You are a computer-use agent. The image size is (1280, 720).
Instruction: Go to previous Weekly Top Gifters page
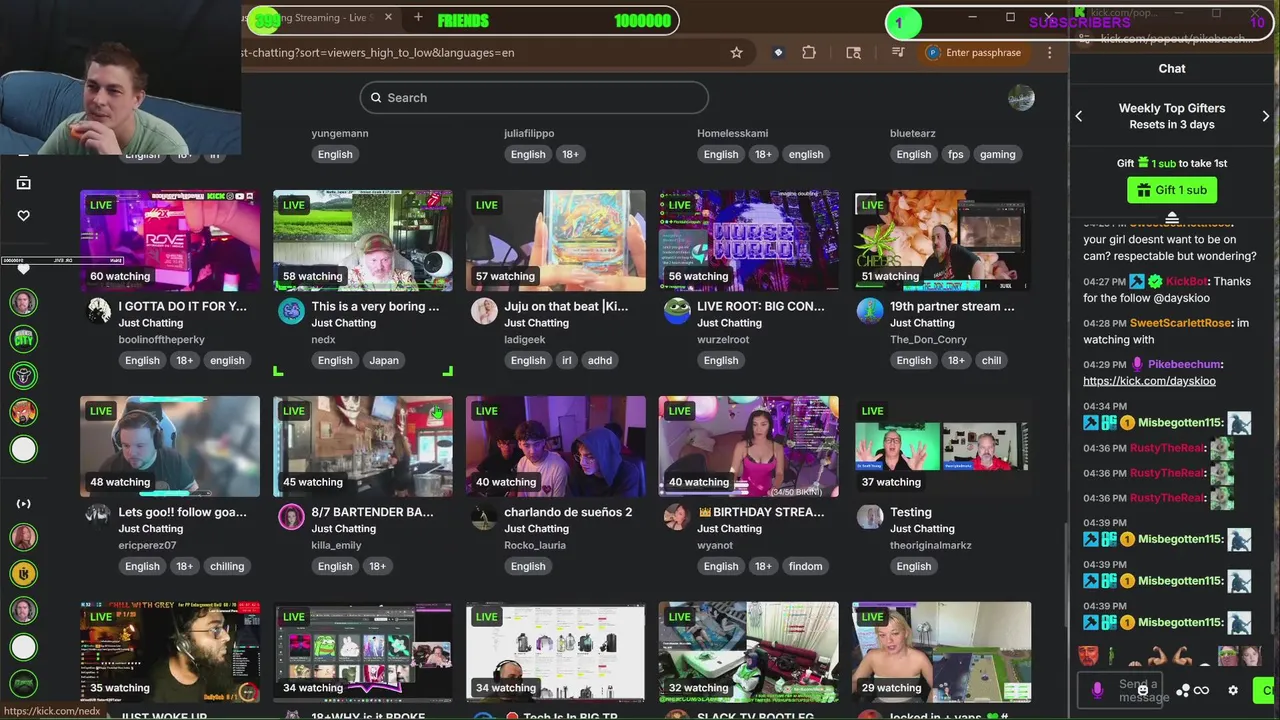pyautogui.click(x=1079, y=116)
